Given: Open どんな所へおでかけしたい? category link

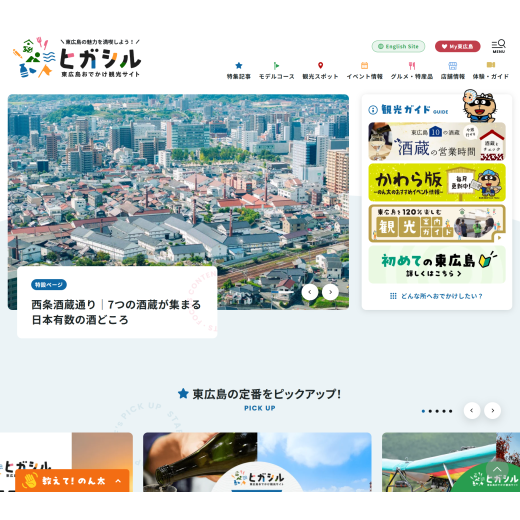Looking at the screenshot, I should [436, 296].
